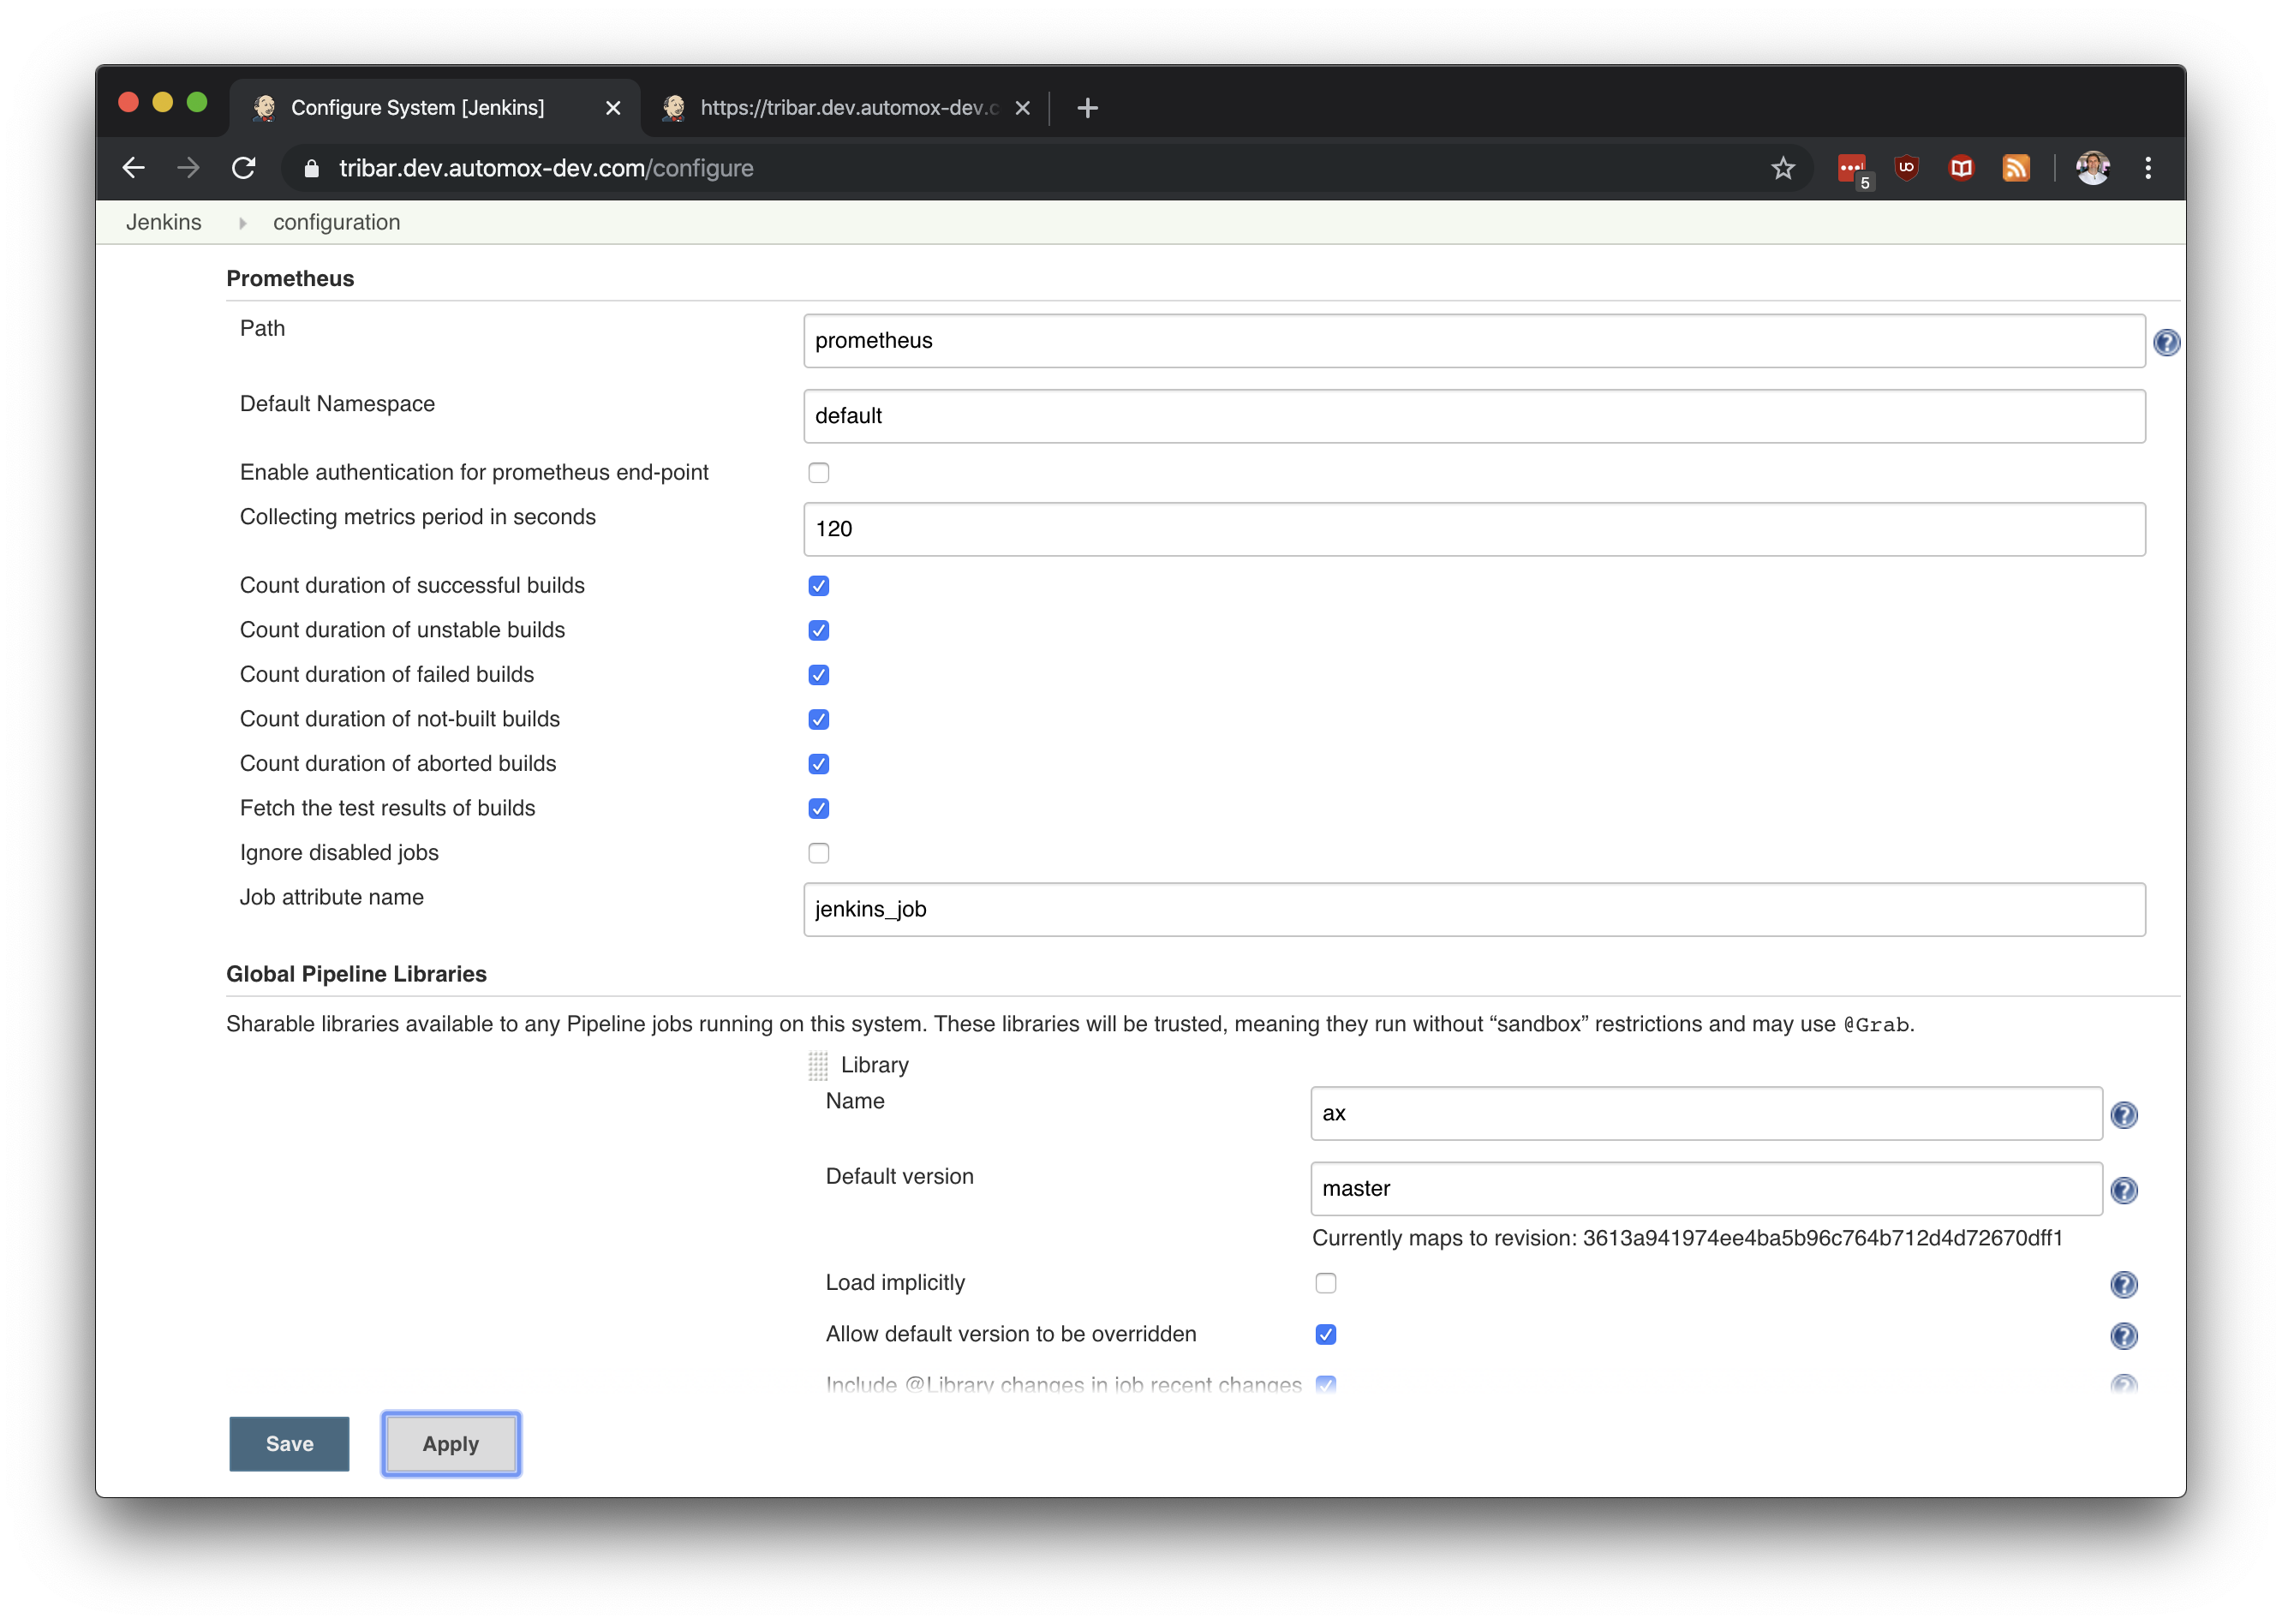Viewport: 2282px width, 1624px height.
Task: Click the Default Namespace input field
Action: 1474,416
